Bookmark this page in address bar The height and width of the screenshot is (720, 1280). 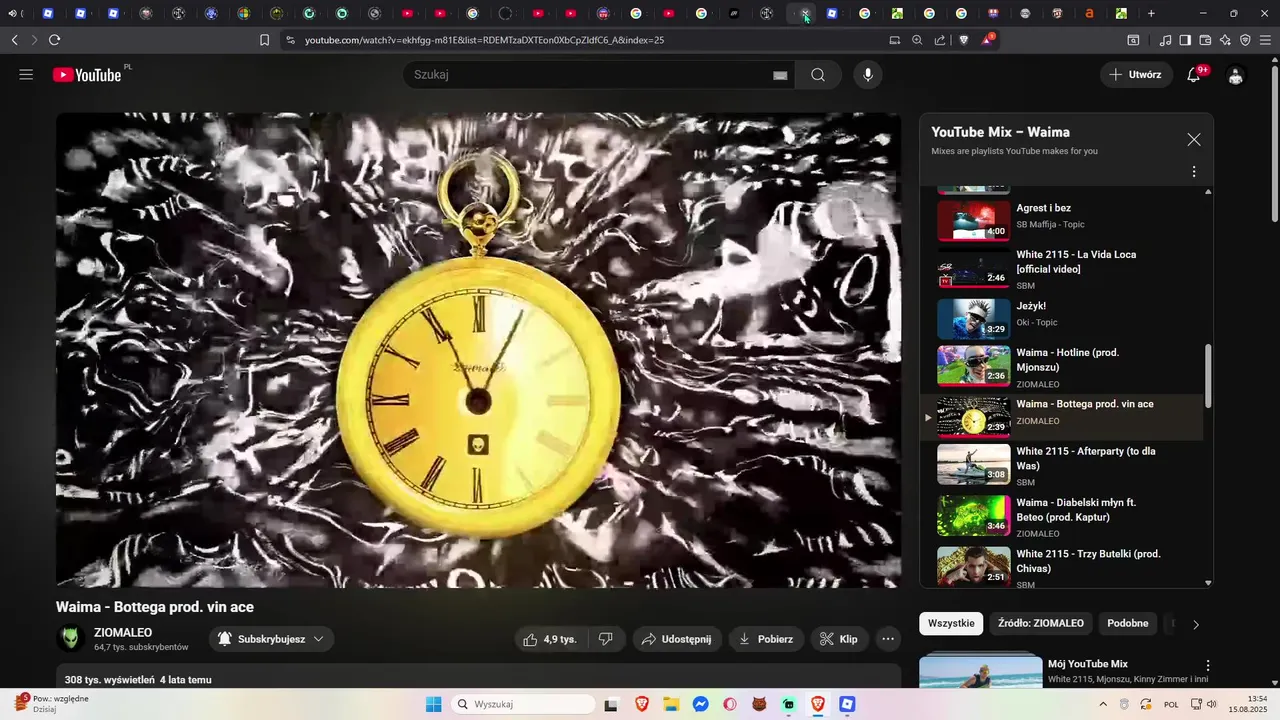(265, 40)
